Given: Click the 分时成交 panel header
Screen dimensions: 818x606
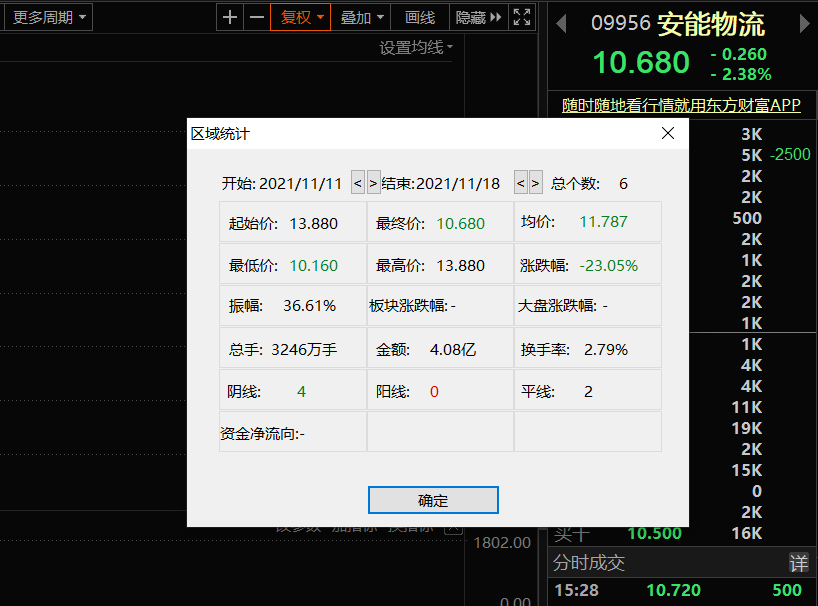Looking at the screenshot, I should tap(590, 563).
